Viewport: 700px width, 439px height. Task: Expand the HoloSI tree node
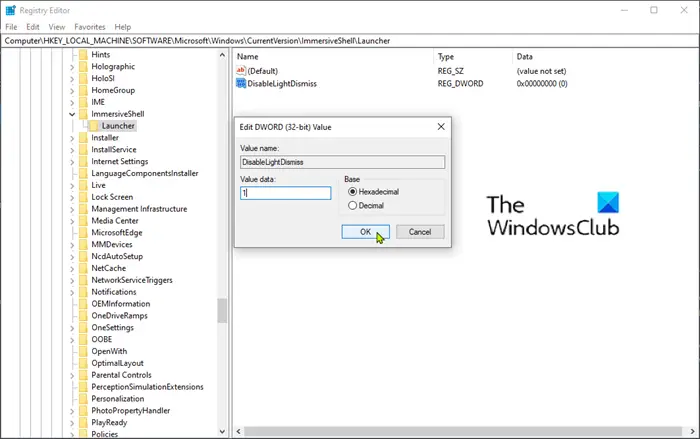click(72, 79)
